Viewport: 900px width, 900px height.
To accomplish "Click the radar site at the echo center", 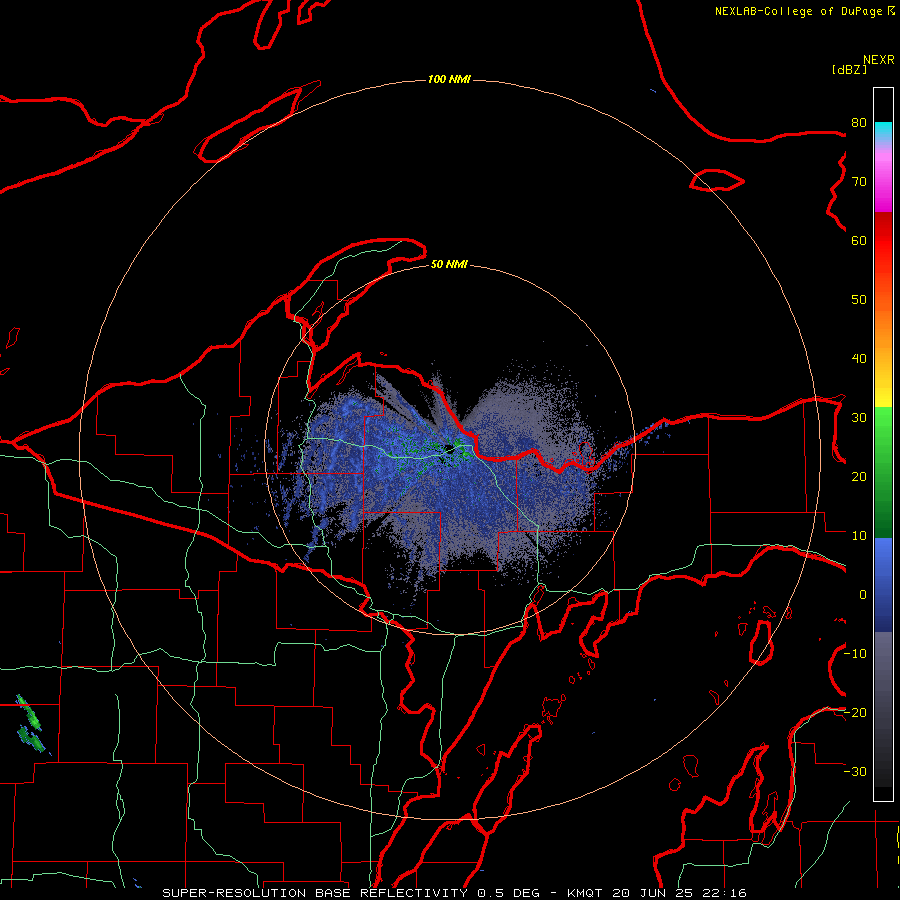I will point(449,450).
